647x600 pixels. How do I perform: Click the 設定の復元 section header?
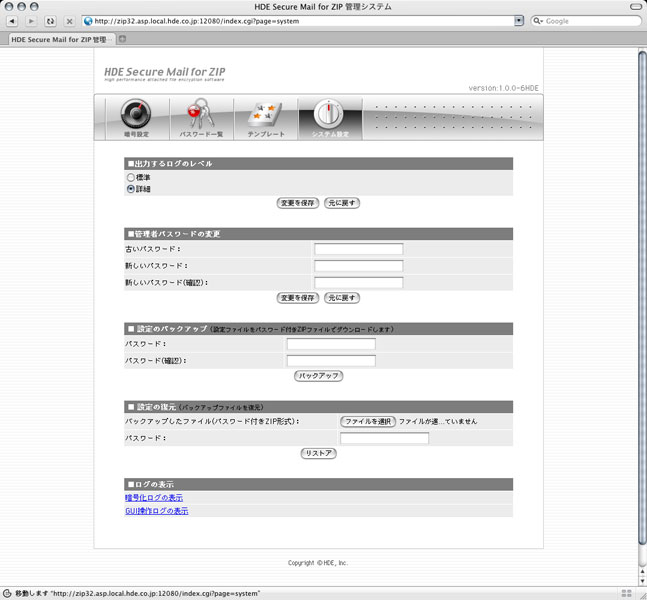(318, 407)
